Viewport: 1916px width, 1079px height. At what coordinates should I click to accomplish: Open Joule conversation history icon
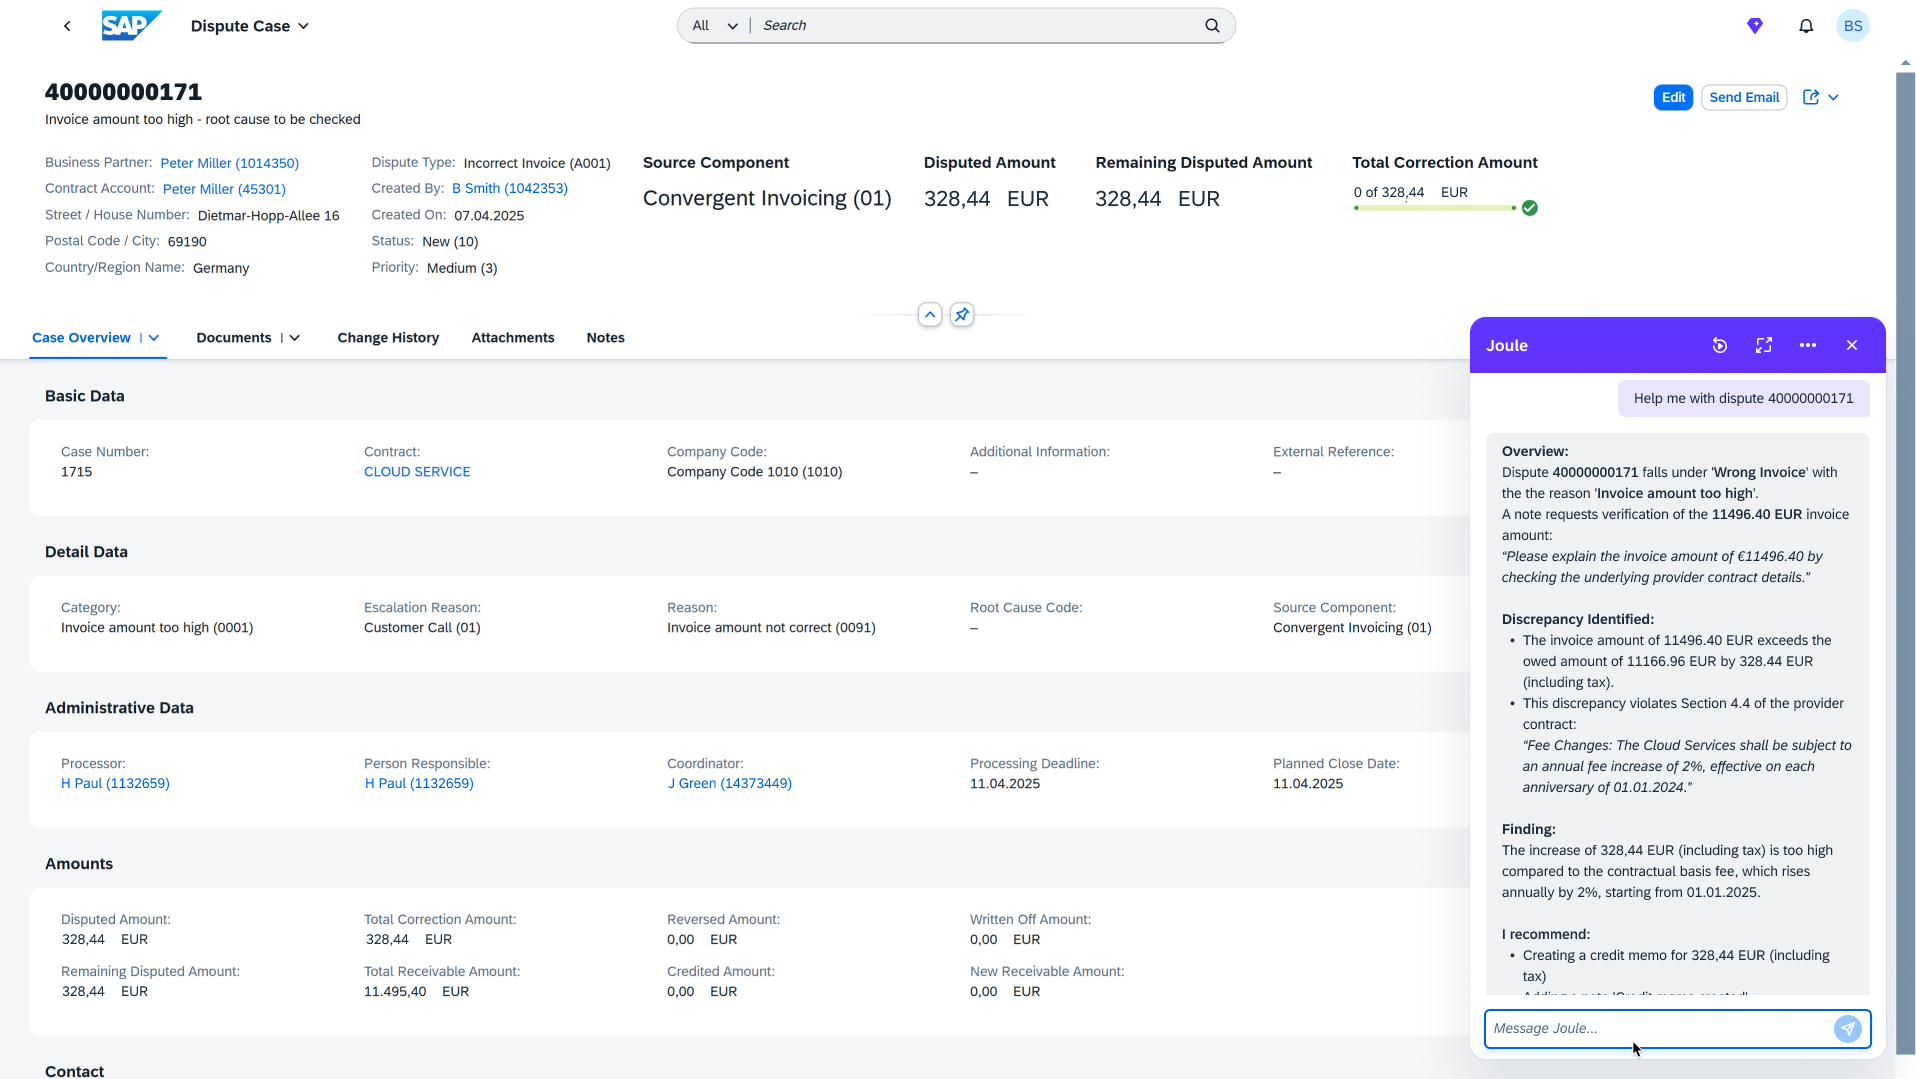(x=1719, y=345)
